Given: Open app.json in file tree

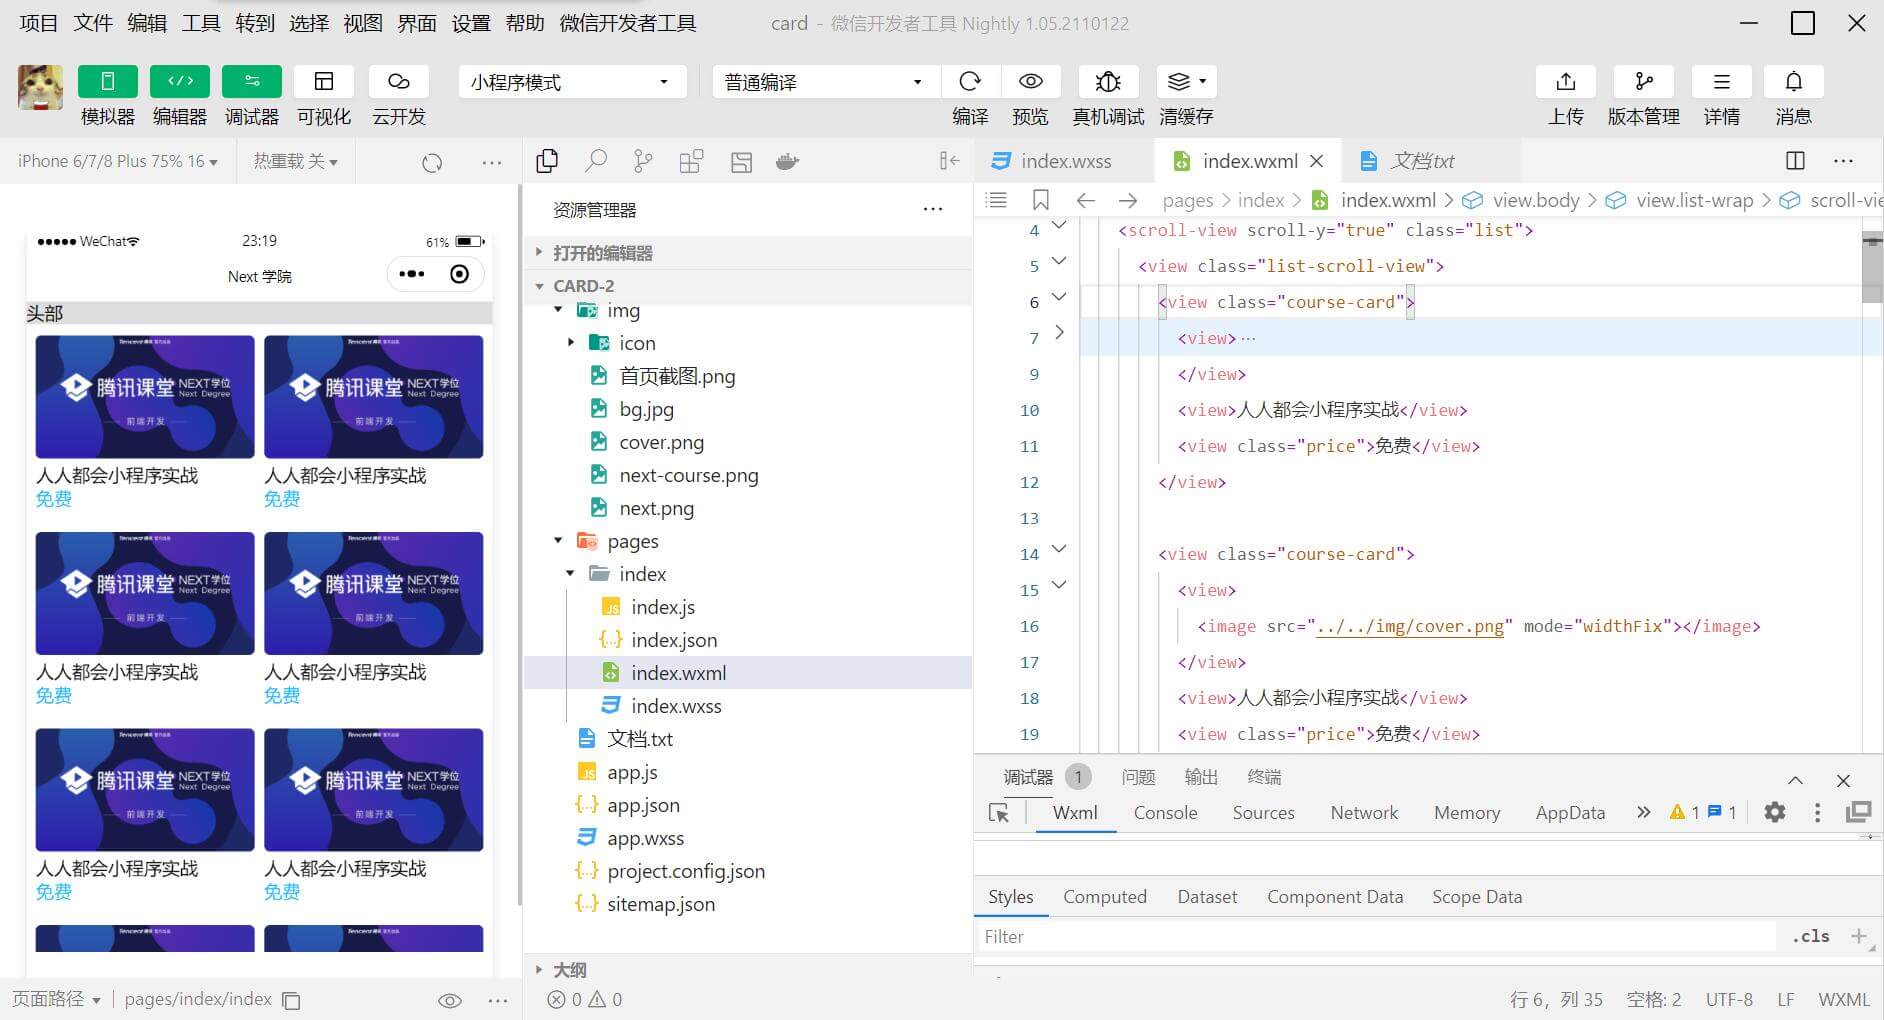Looking at the screenshot, I should coord(643,805).
